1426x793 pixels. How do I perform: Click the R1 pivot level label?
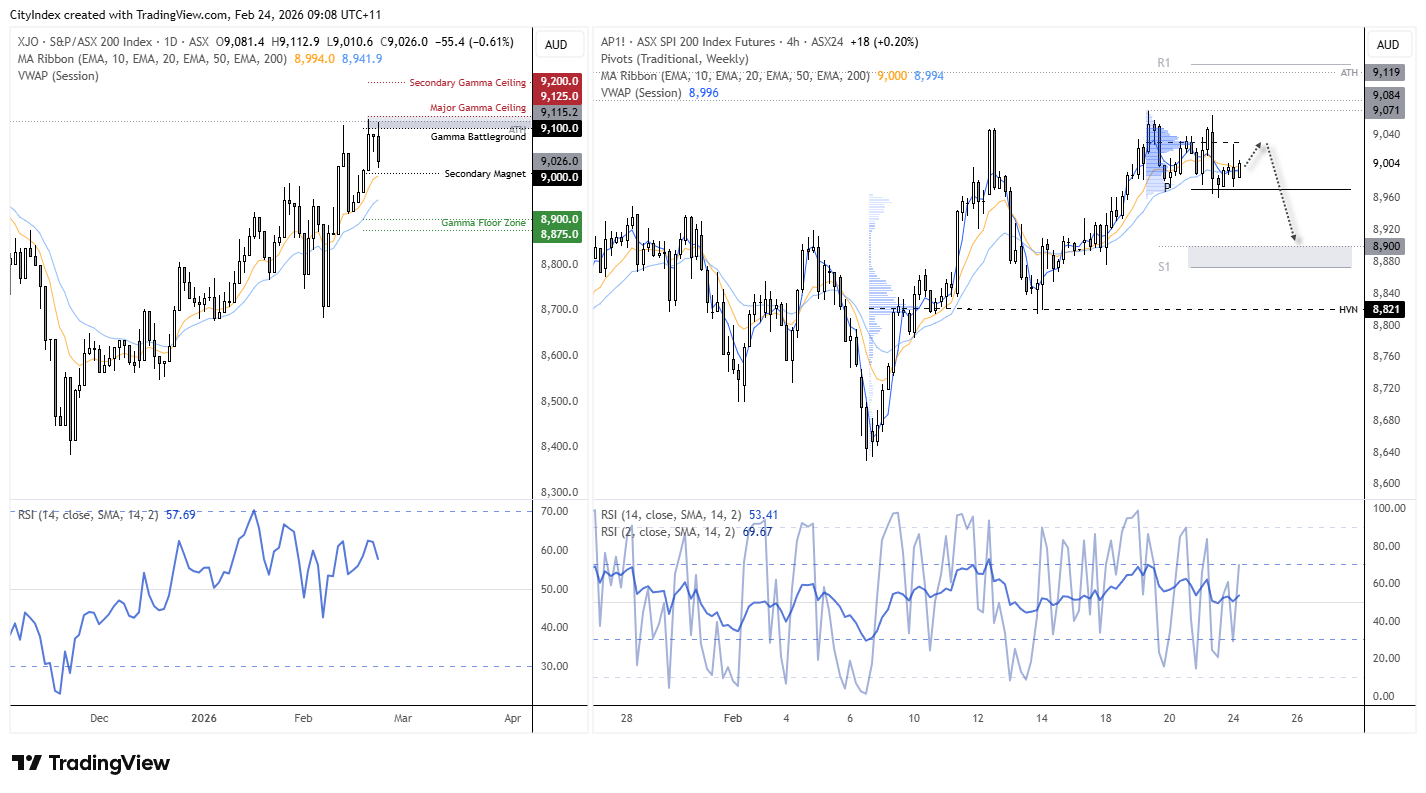click(x=1163, y=63)
